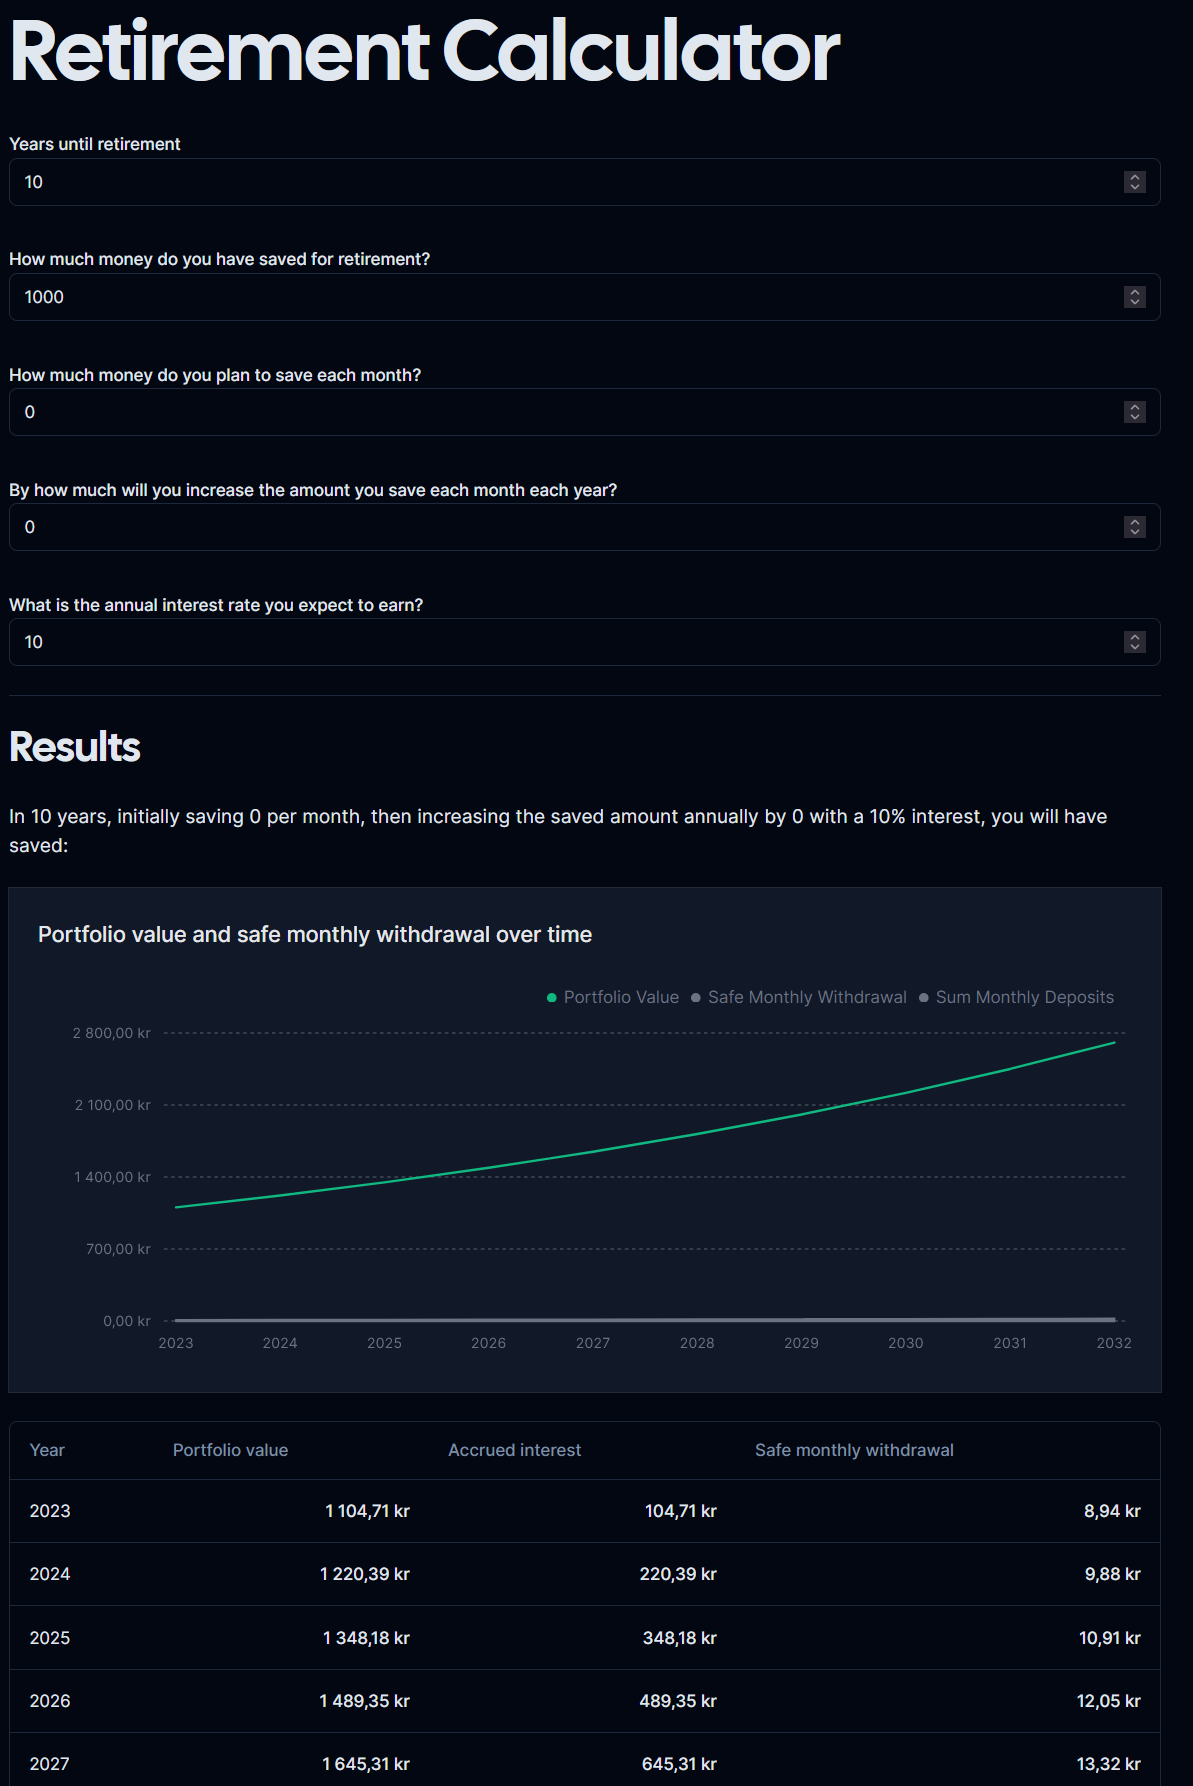Click the Portfolio value column header
Screen dimensions: 1193x1786
pyautogui.click(x=230, y=1450)
